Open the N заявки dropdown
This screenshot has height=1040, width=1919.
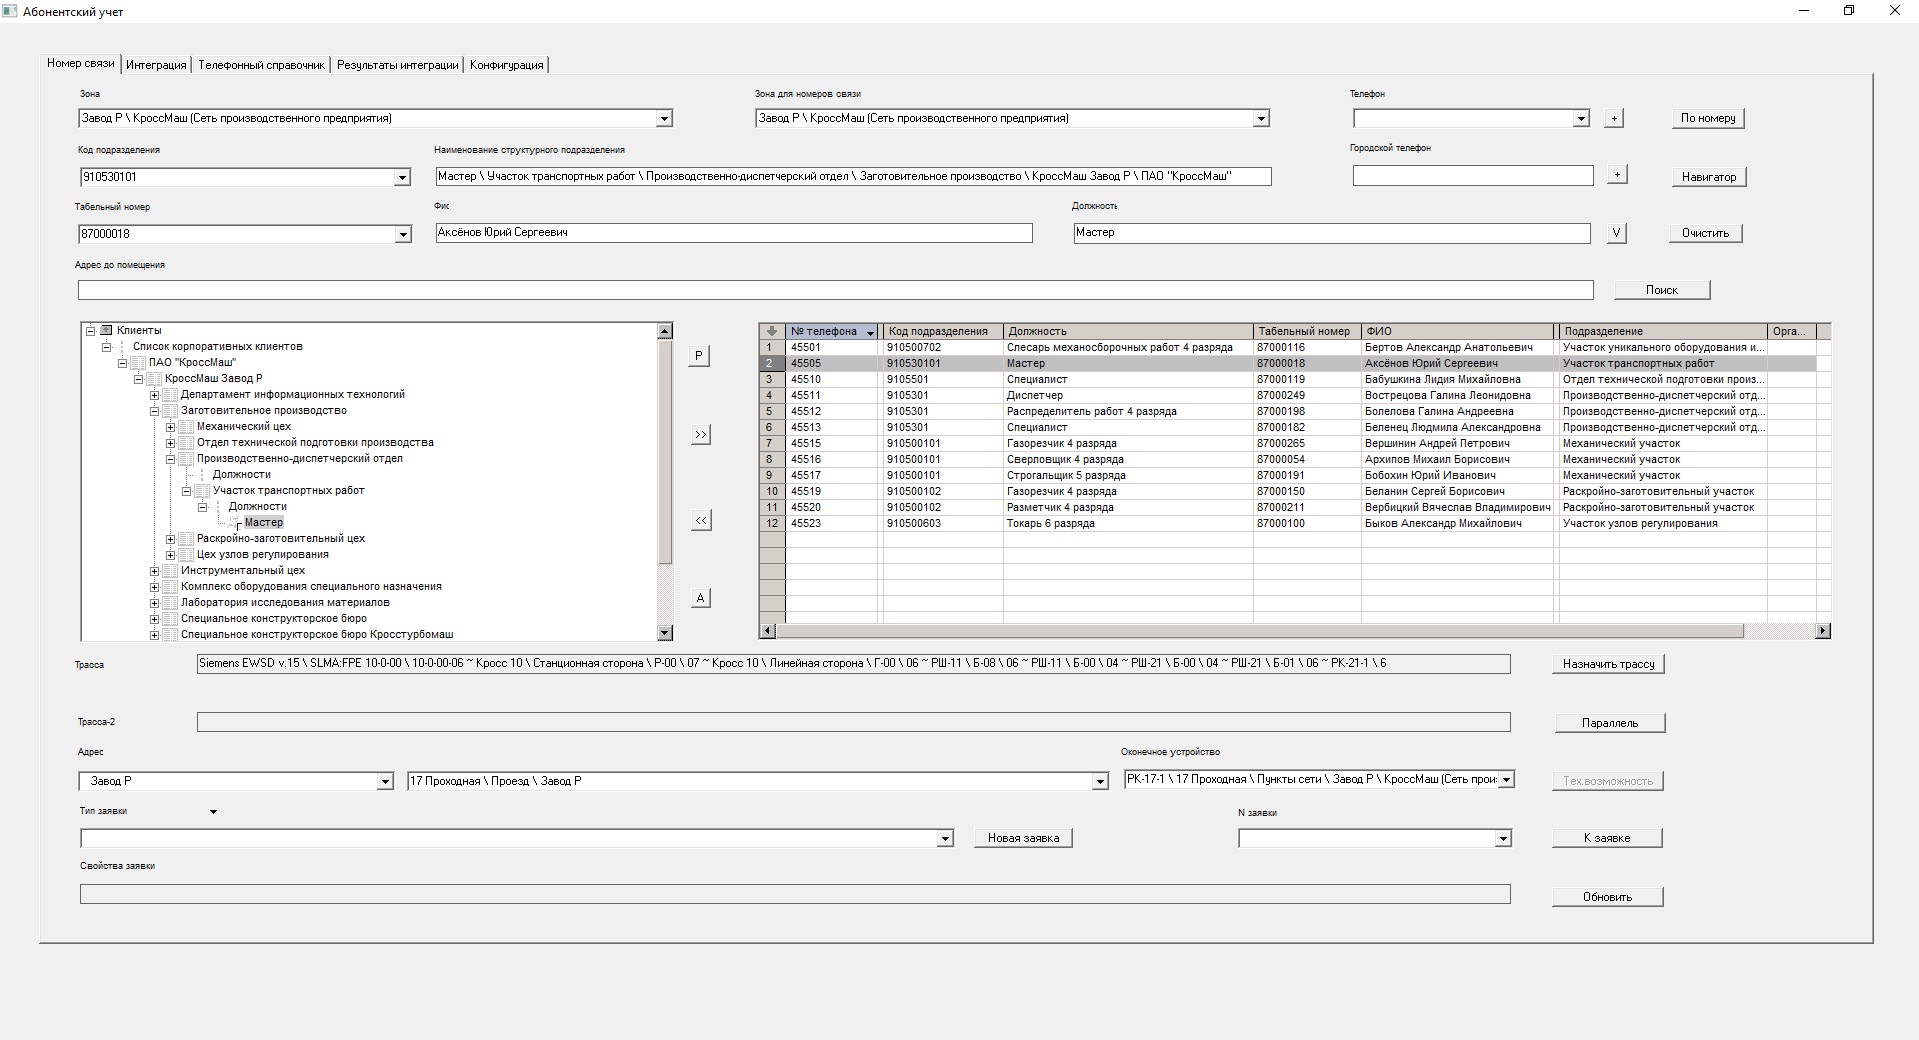click(x=1503, y=839)
